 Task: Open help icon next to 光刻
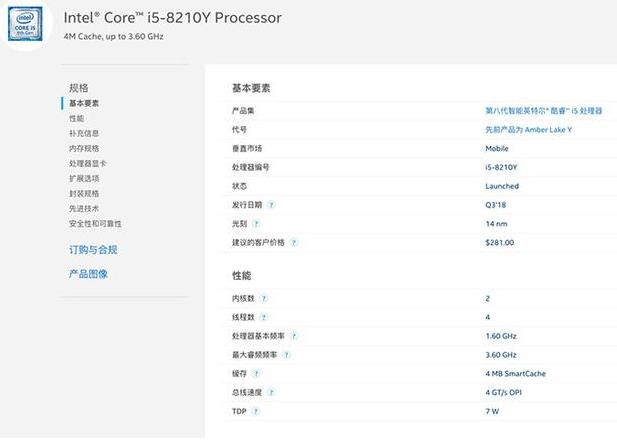tap(256, 224)
